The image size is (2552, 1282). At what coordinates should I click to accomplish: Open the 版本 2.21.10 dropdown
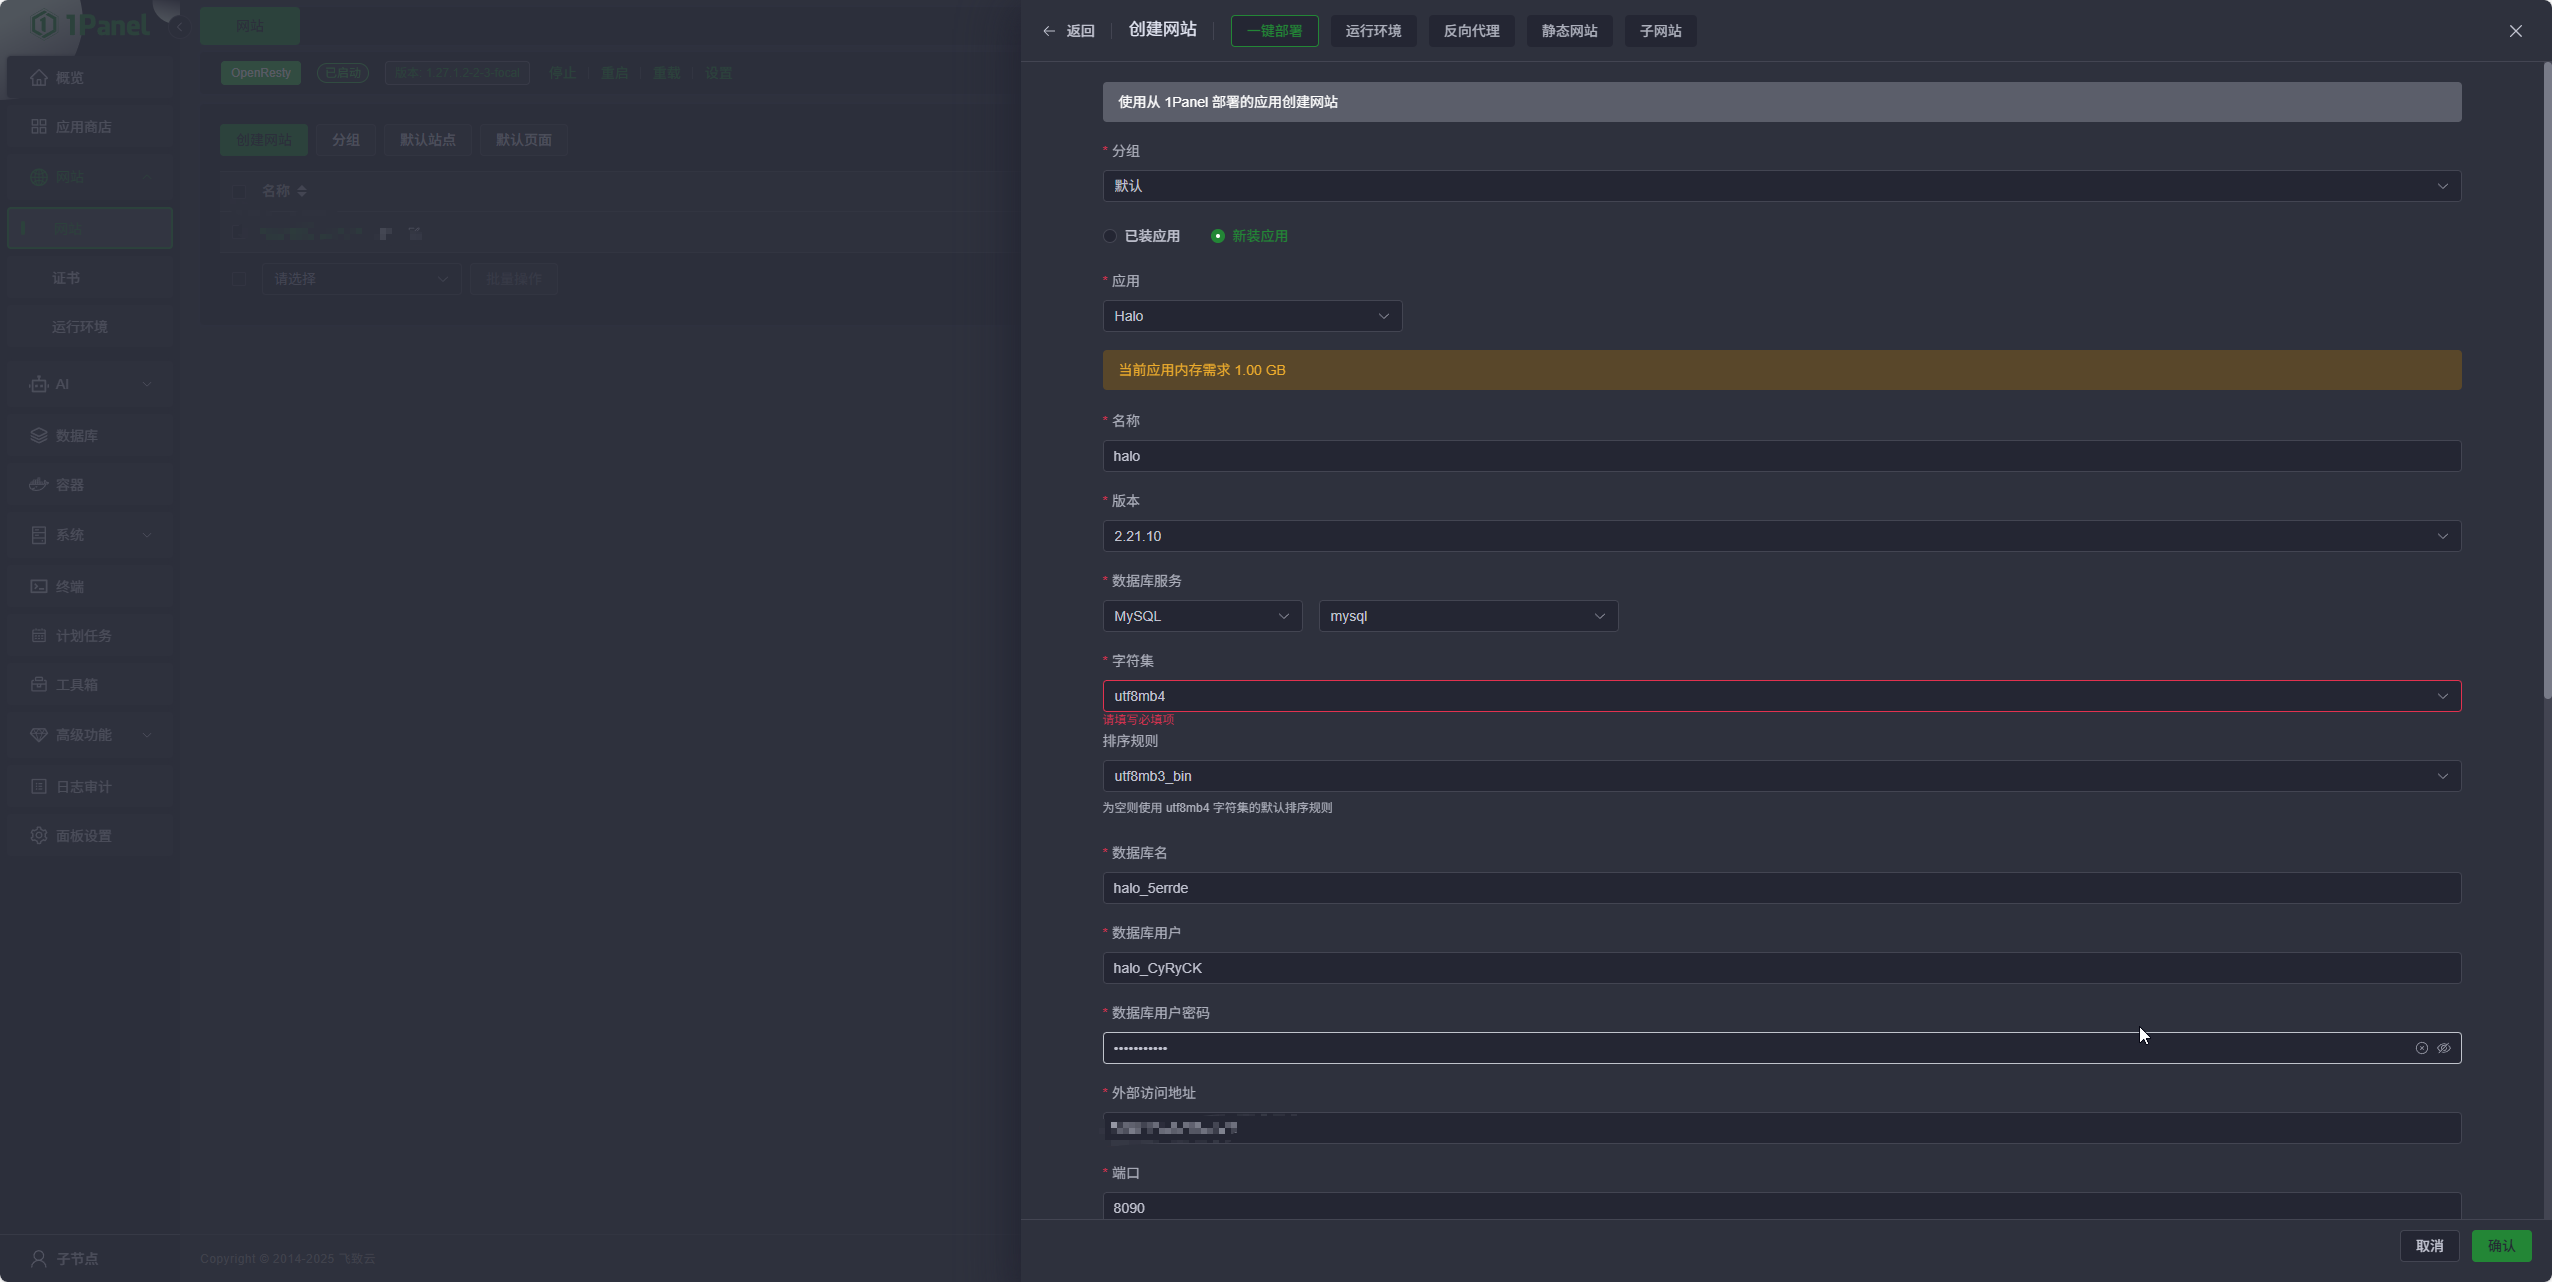tap(1780, 536)
